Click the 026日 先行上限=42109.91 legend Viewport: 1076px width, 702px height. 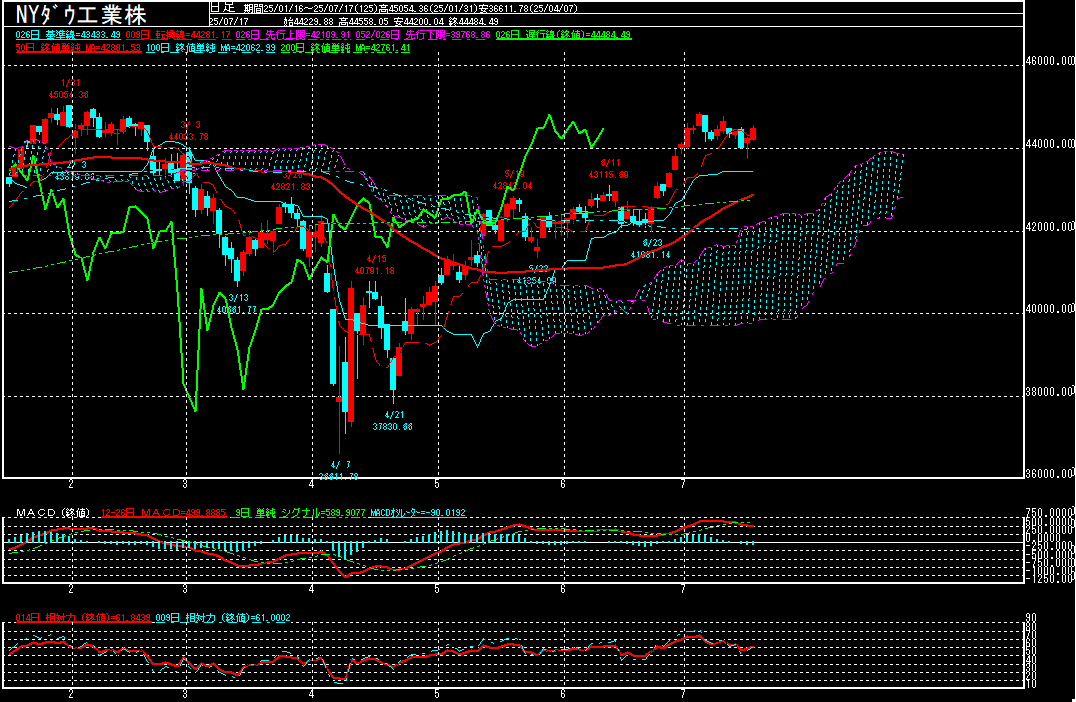(293, 34)
